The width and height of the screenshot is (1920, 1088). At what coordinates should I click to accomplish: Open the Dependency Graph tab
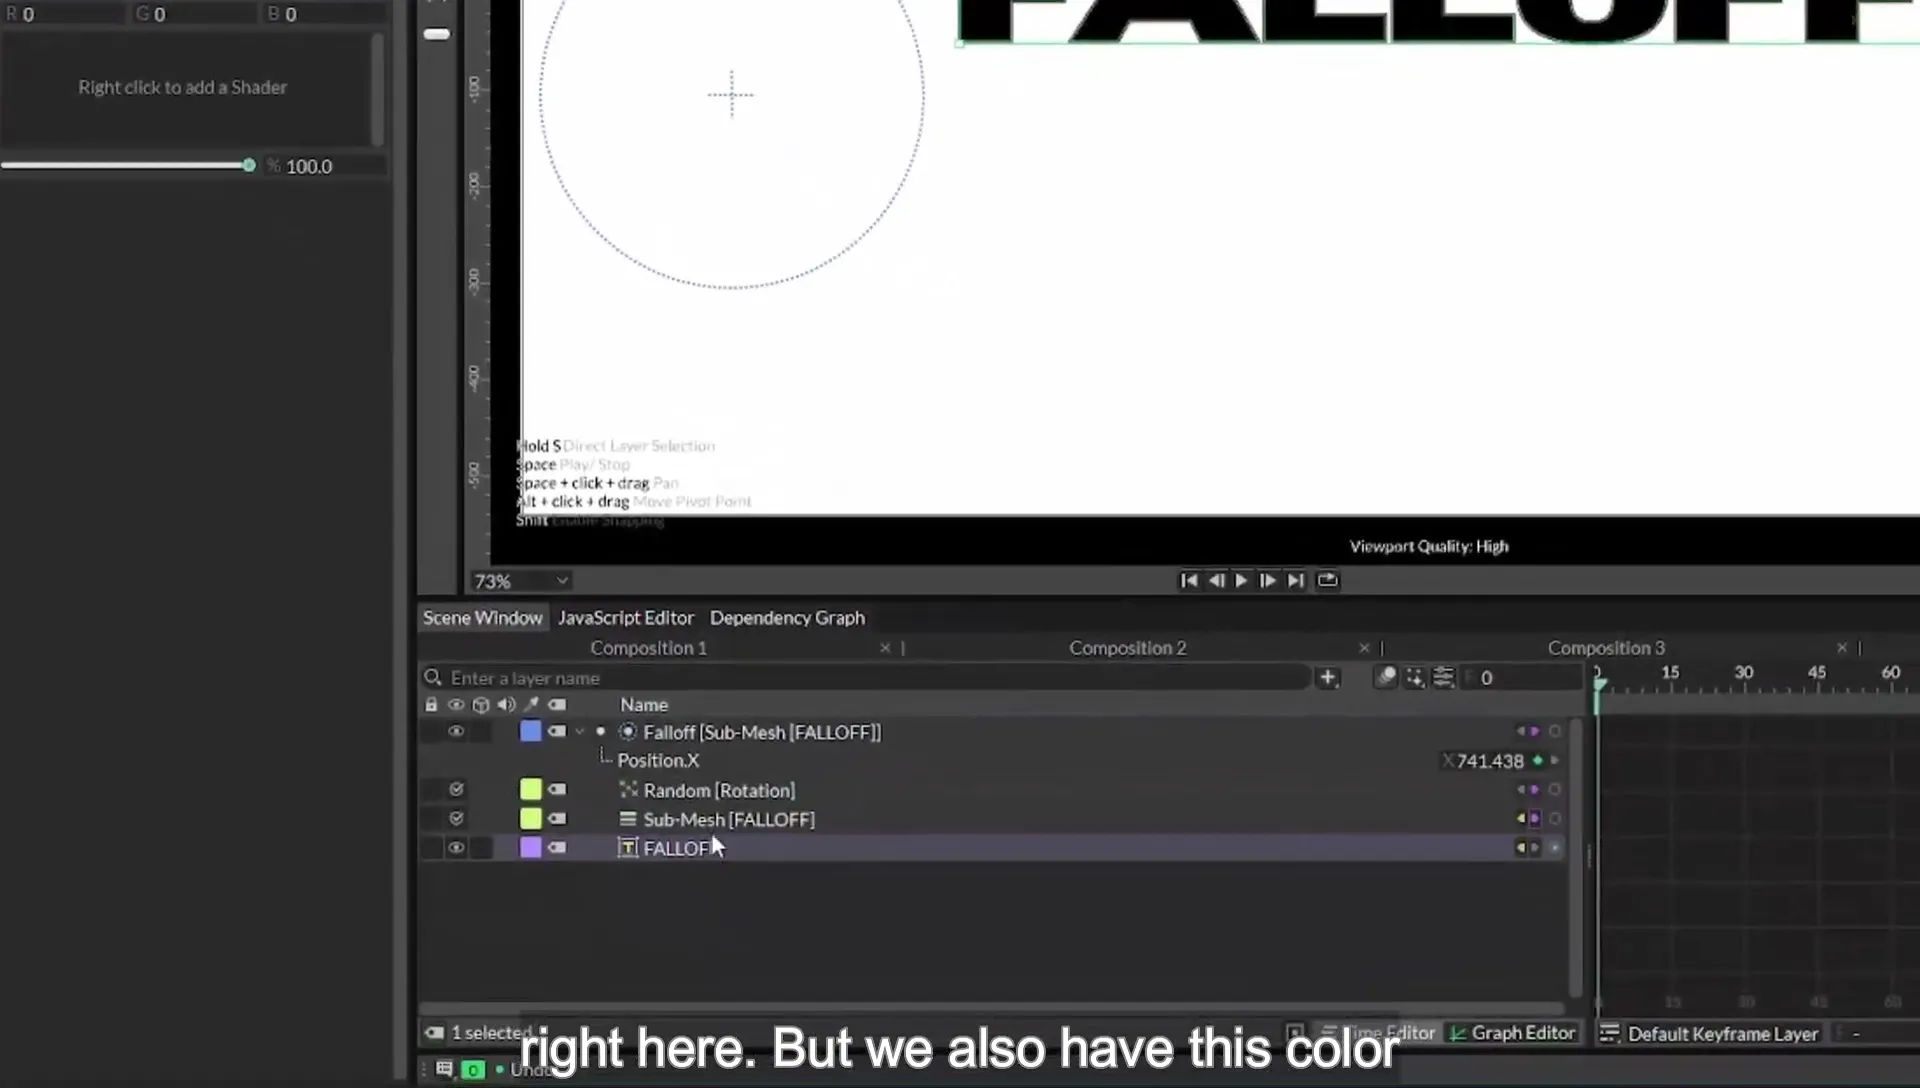coord(787,618)
